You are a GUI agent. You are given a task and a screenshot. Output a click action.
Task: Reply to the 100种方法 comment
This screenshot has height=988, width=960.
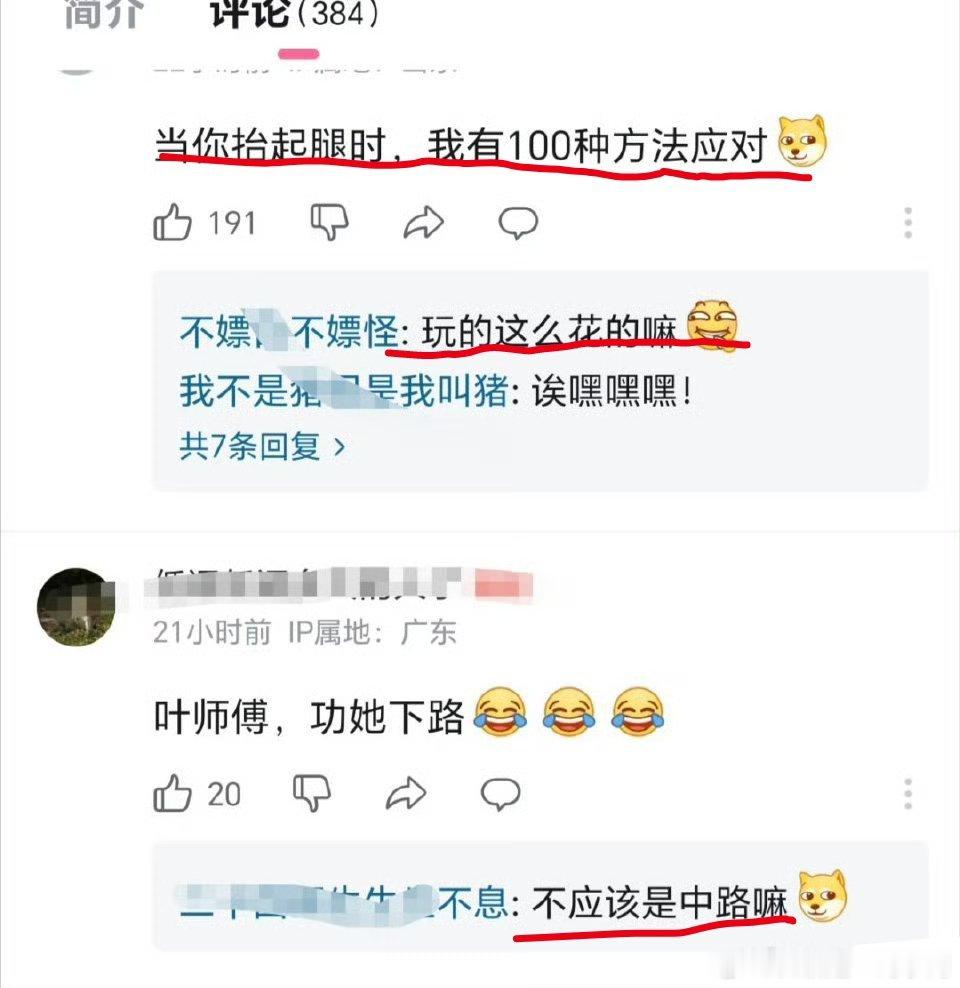(518, 223)
